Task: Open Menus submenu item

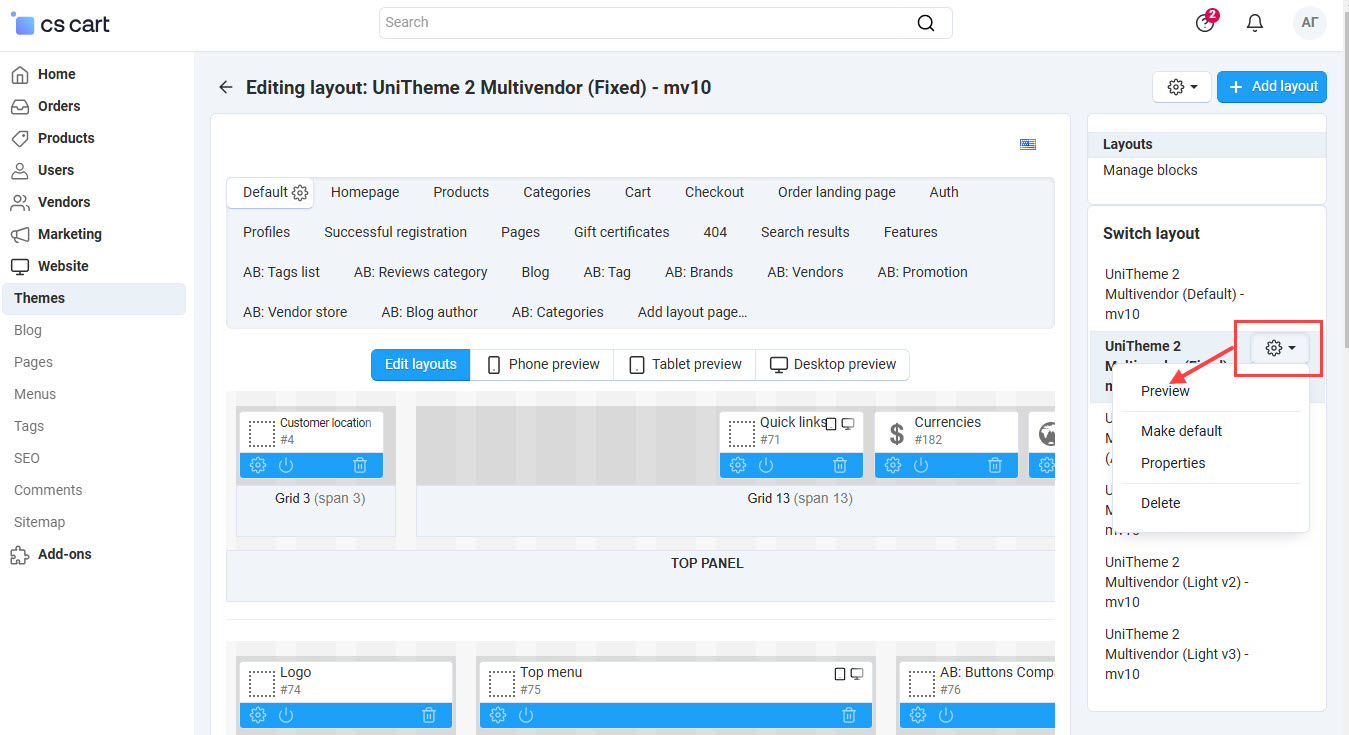Action: 35,394
